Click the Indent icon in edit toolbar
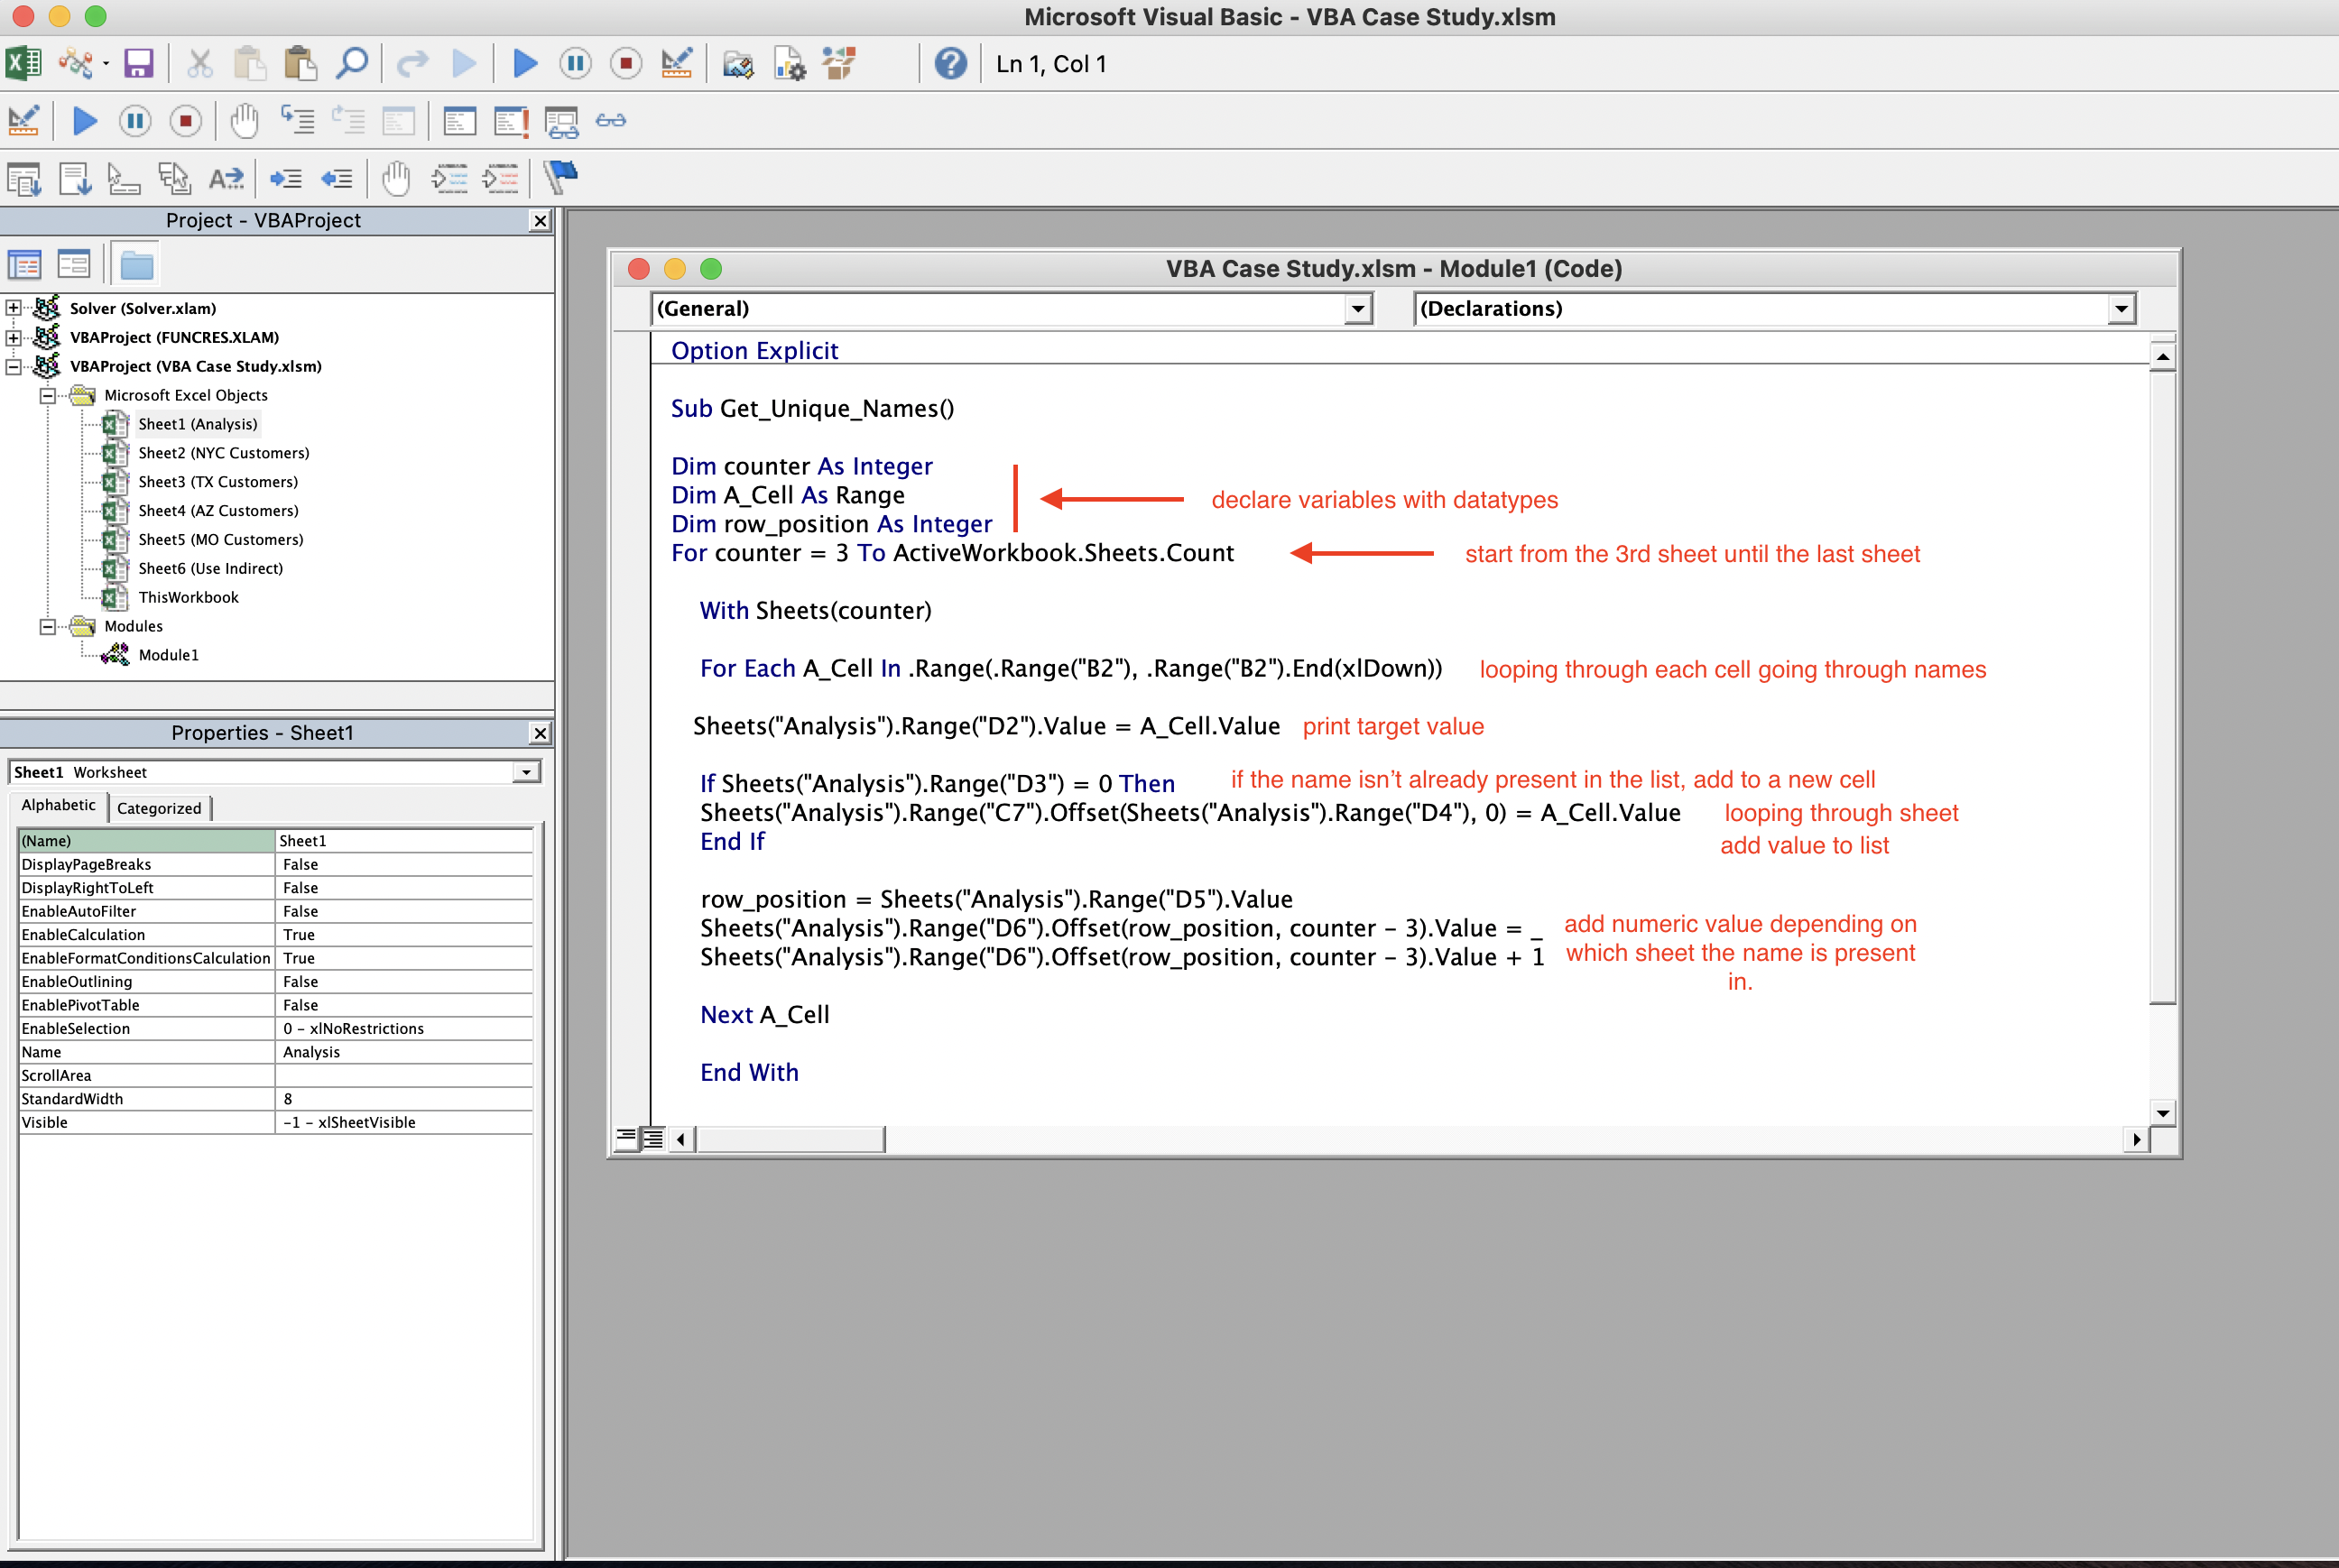 point(286,179)
